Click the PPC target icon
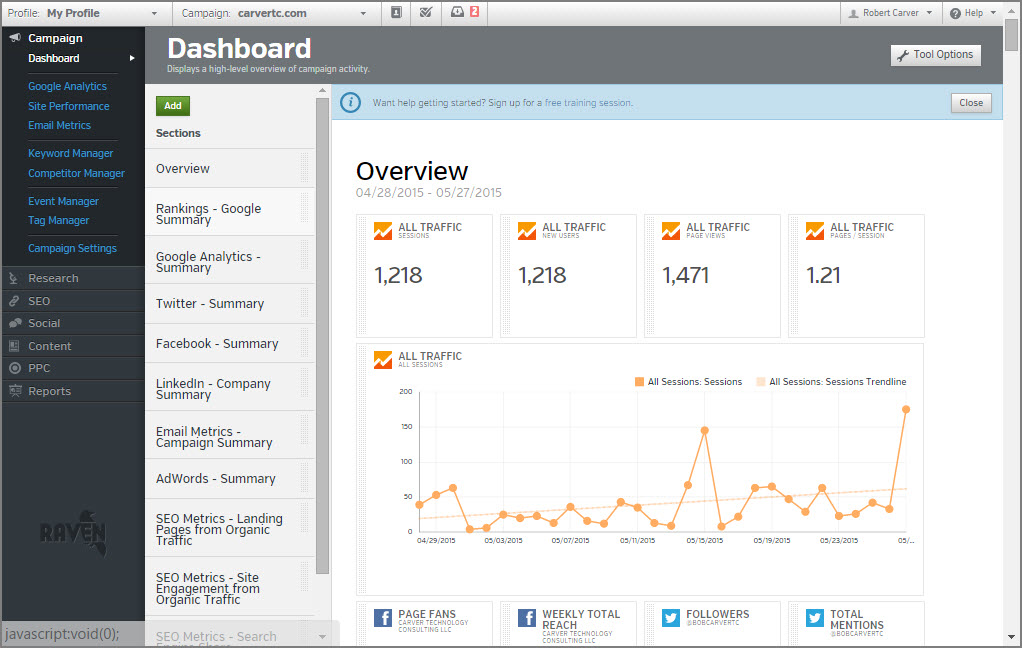Viewport: 1022px width, 648px height. click(x=14, y=368)
